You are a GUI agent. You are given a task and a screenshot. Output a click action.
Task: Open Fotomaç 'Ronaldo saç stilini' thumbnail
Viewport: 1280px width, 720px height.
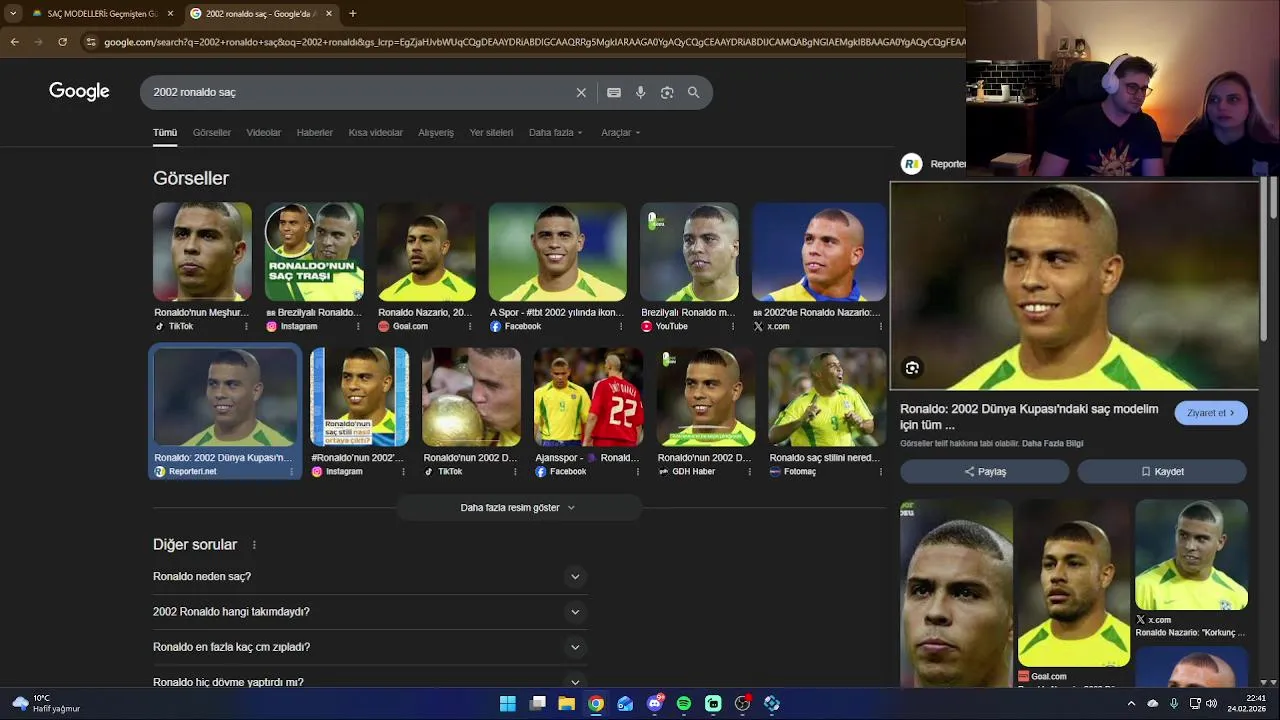click(827, 397)
